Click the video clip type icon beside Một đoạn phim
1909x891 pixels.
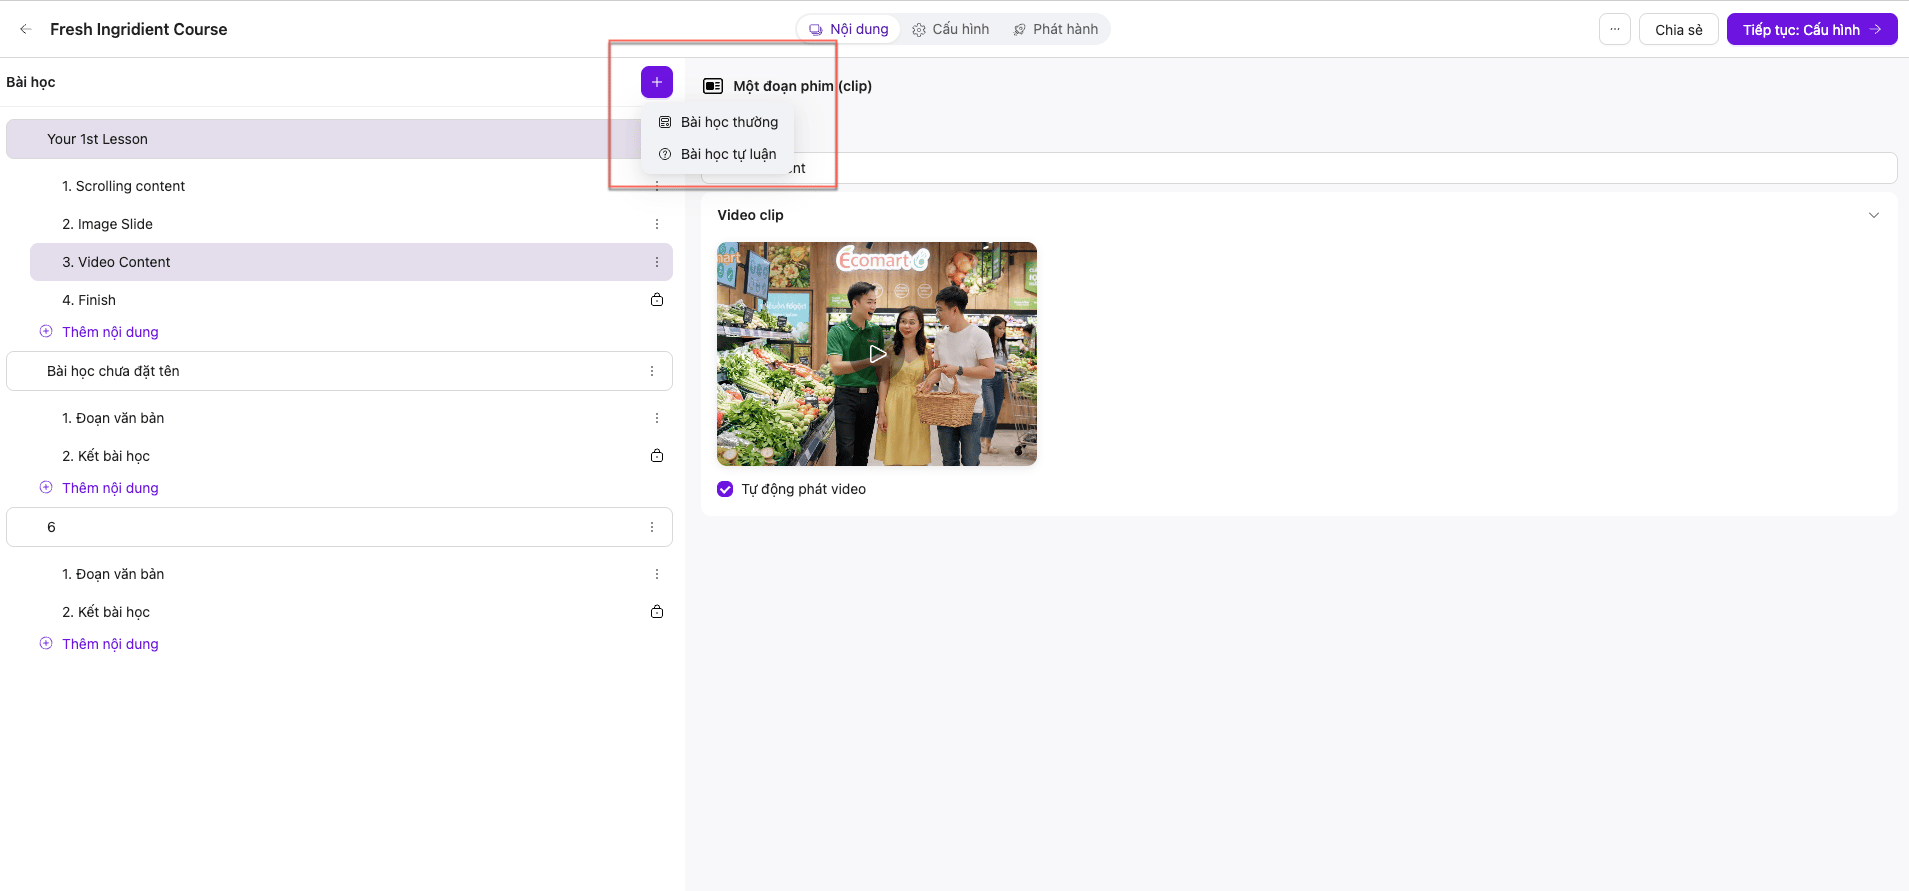[x=713, y=86]
